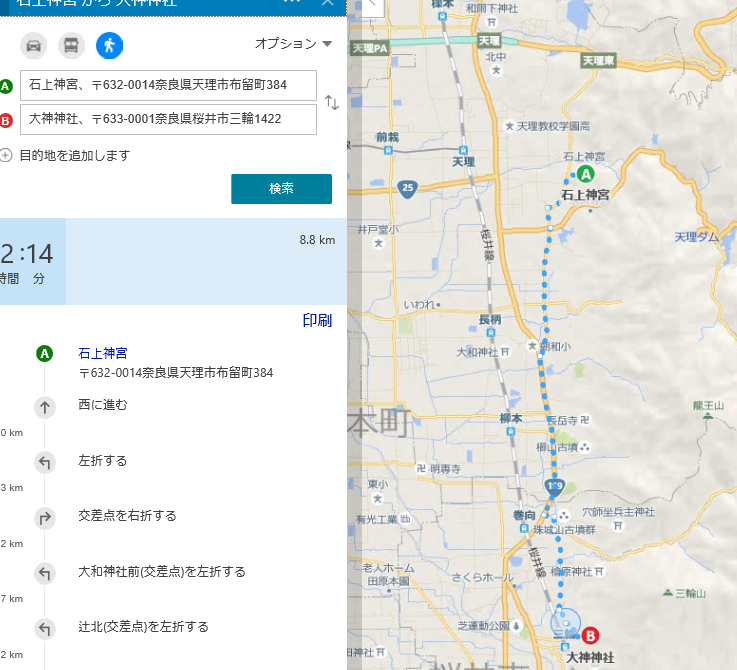Click the 印刷 print link
737x670 pixels.
click(x=317, y=320)
